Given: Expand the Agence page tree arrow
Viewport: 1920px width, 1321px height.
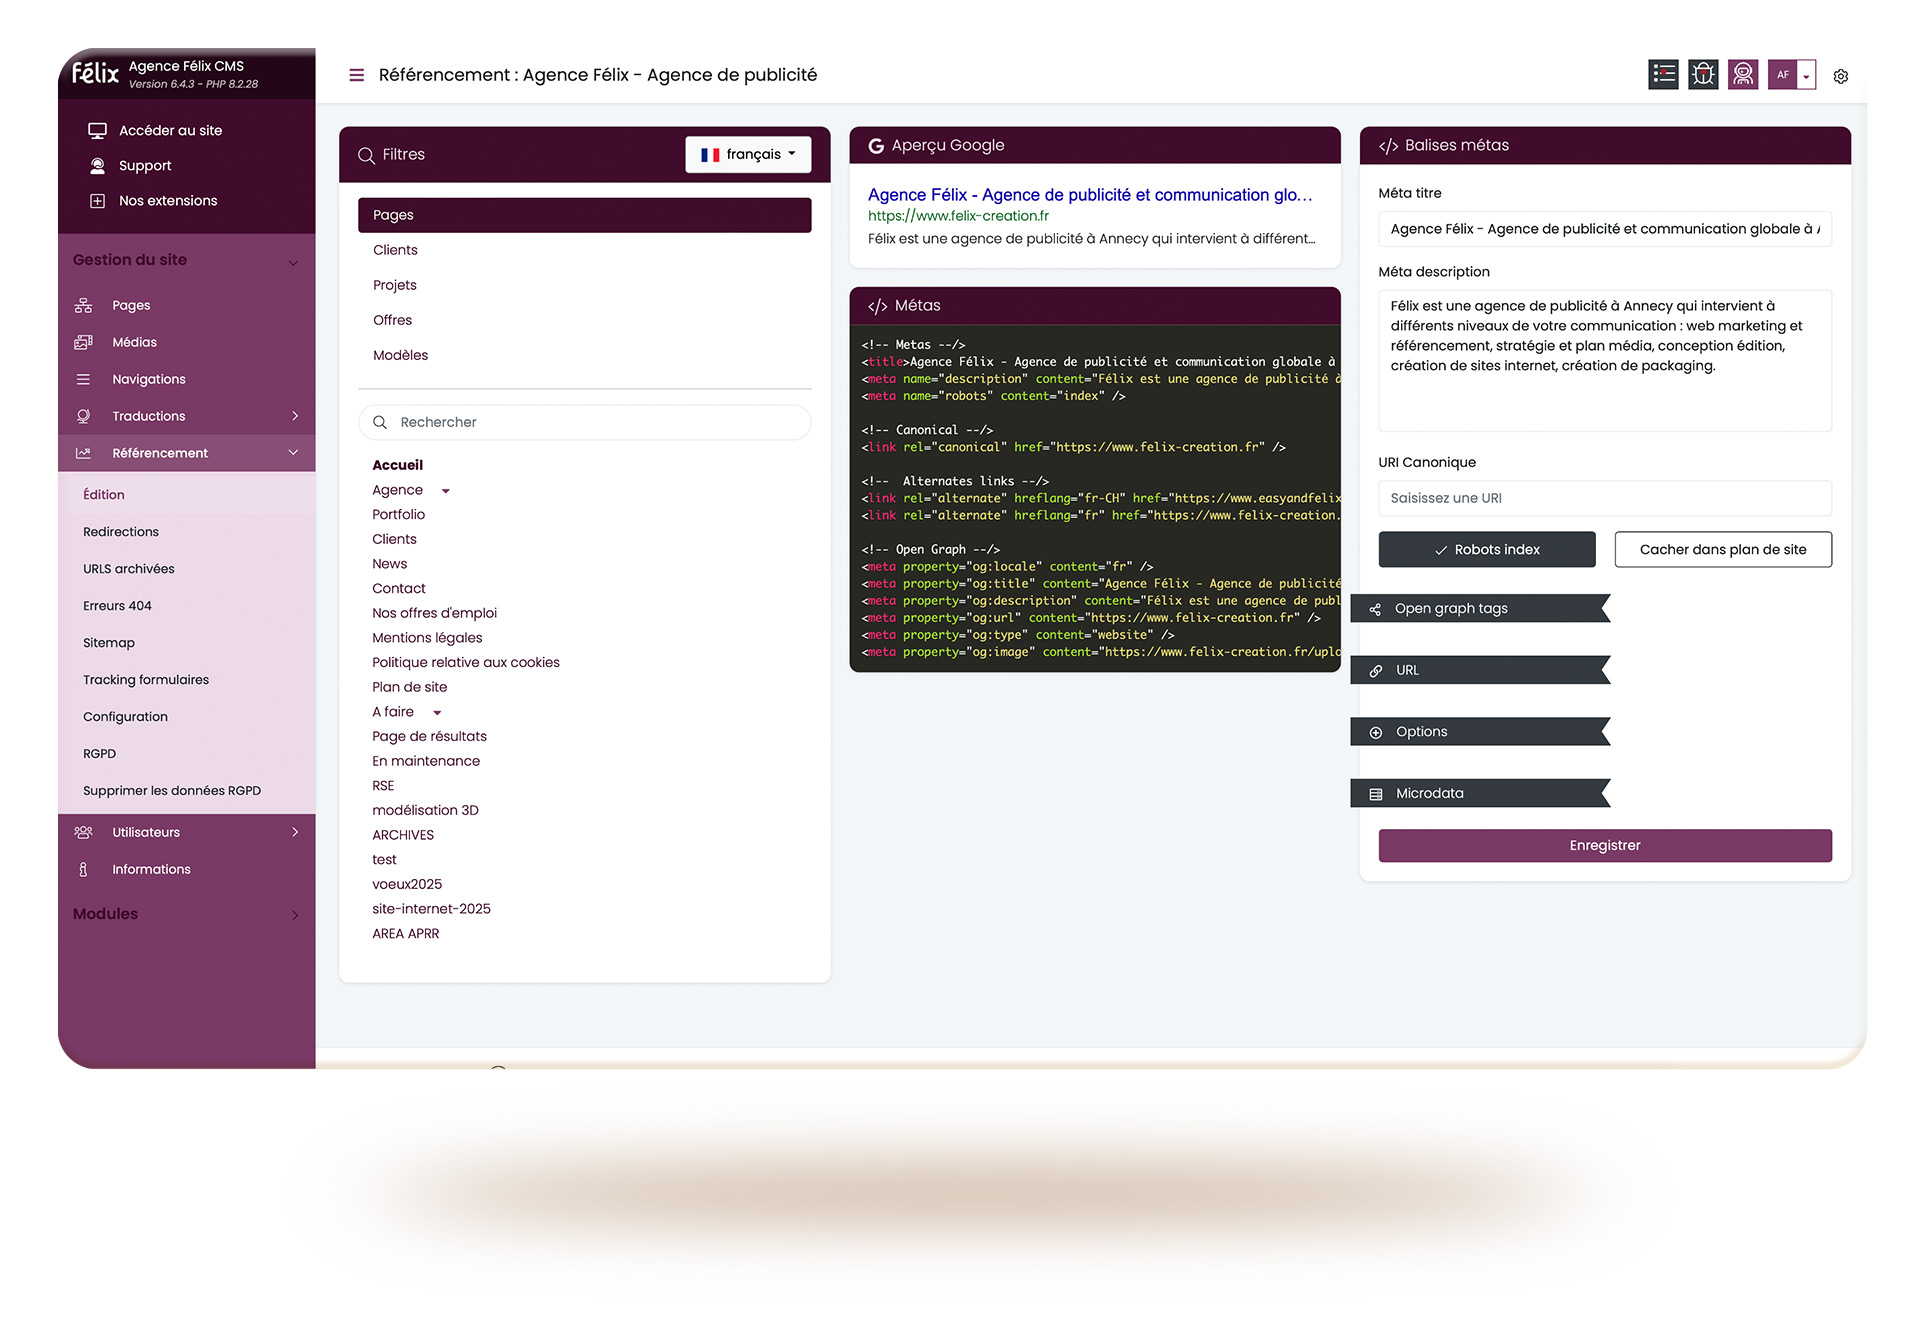Looking at the screenshot, I should pos(446,491).
